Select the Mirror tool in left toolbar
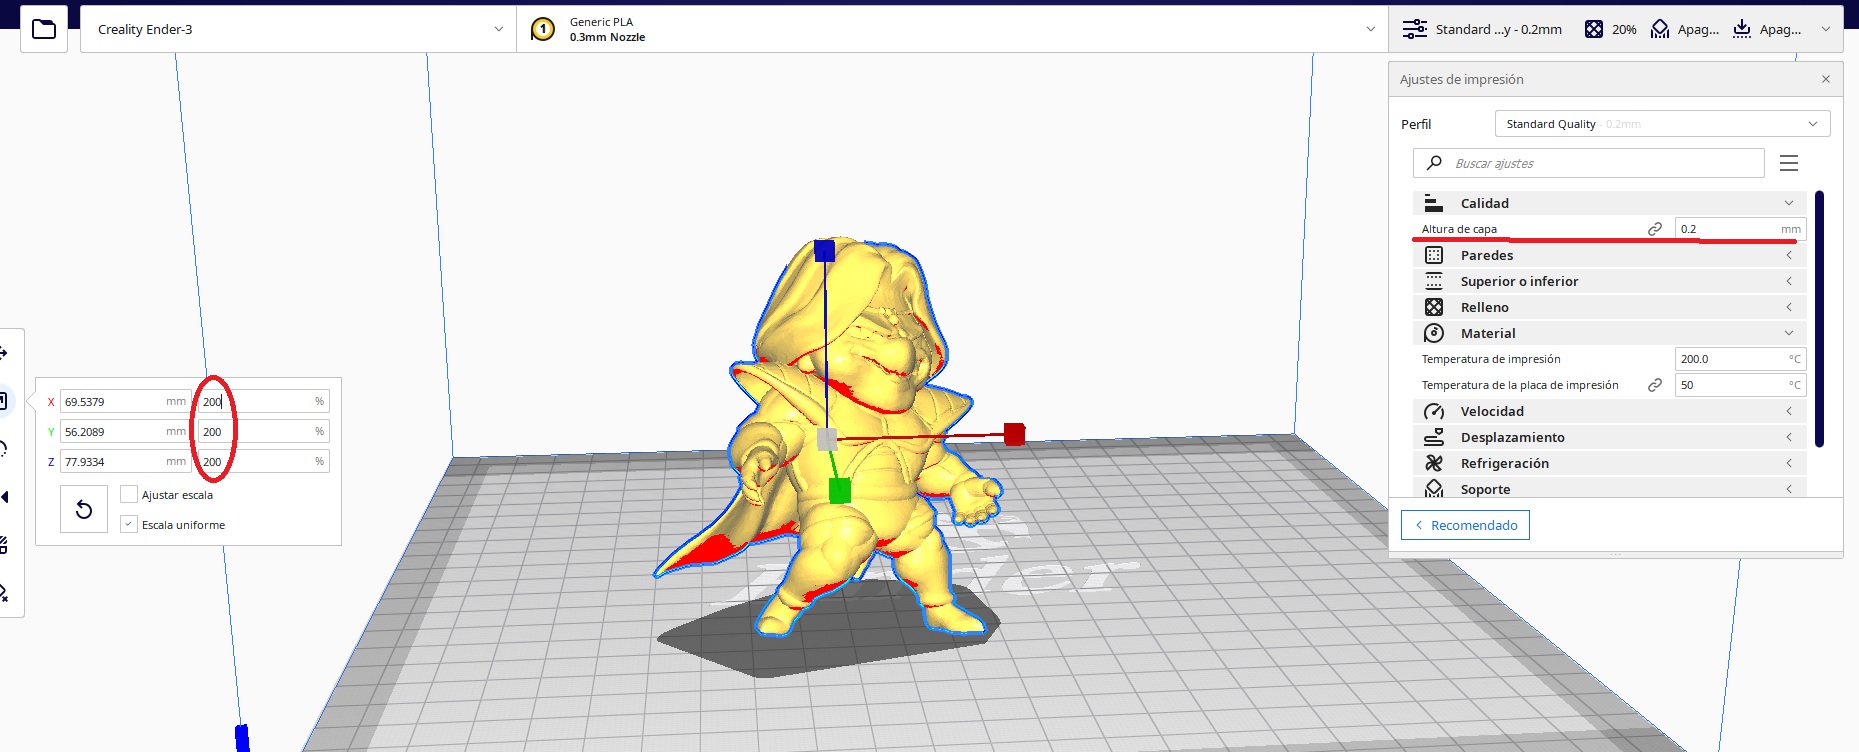This screenshot has height=752, width=1859. (4, 497)
